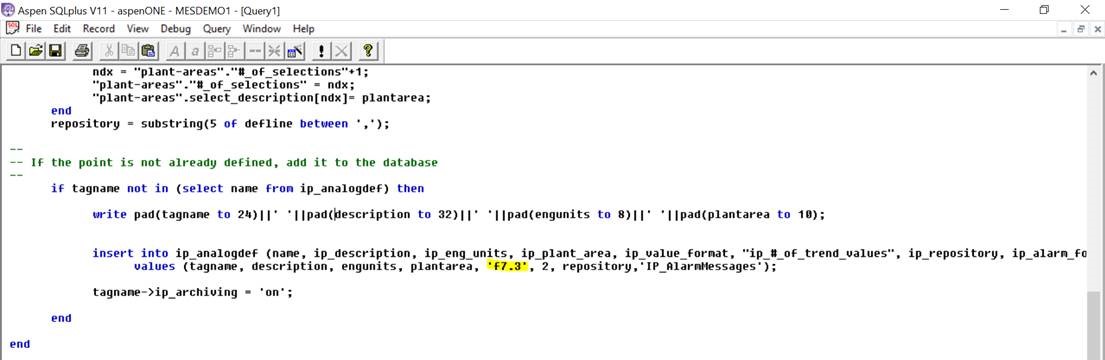
Task: Click the vertical scrollbar up arrow
Action: coord(1094,73)
